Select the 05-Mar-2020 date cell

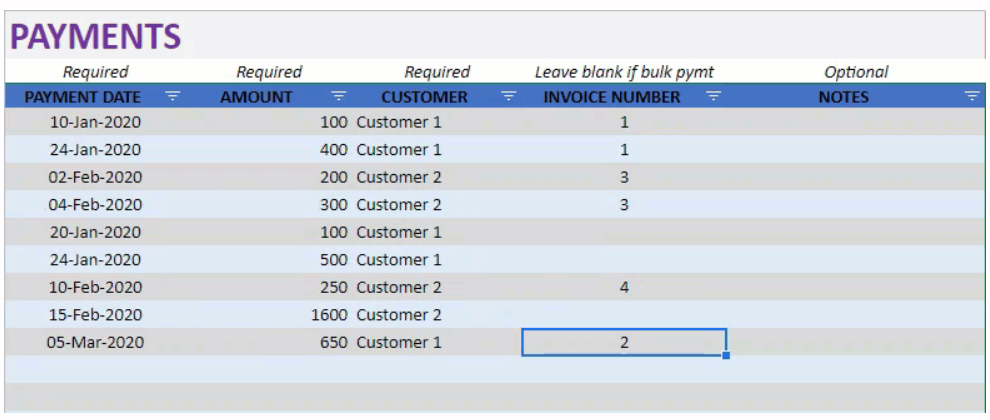pyautogui.click(x=95, y=342)
